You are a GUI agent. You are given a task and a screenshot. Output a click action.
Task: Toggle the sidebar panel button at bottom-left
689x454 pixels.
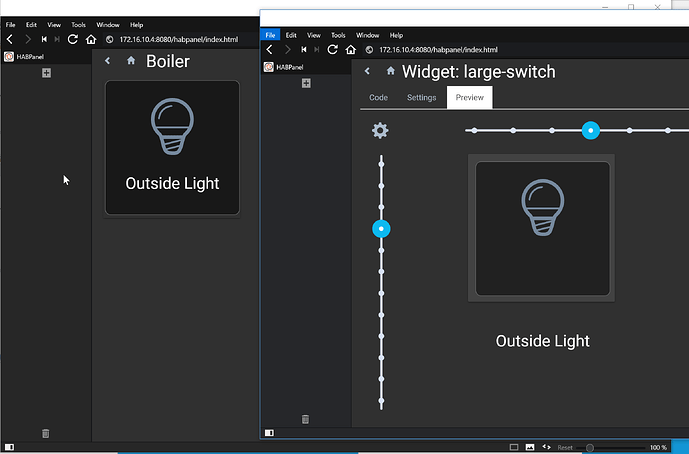click(269, 433)
